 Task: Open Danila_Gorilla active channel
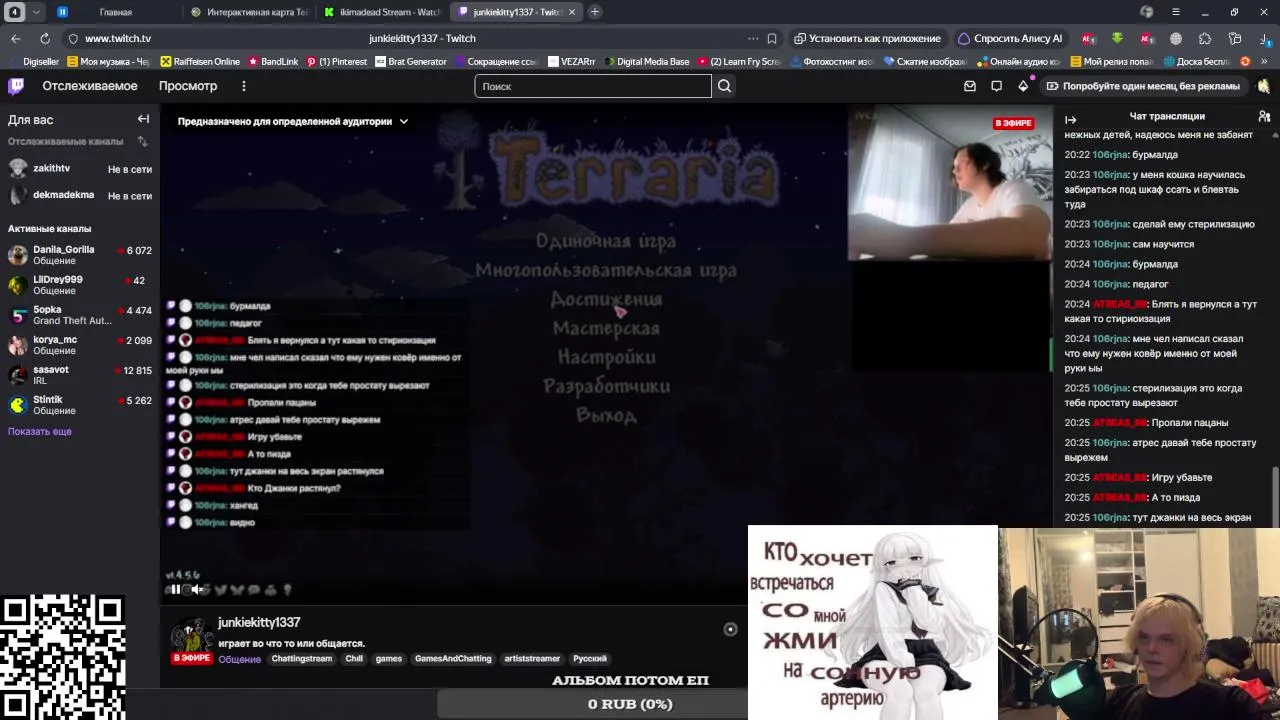pos(80,254)
